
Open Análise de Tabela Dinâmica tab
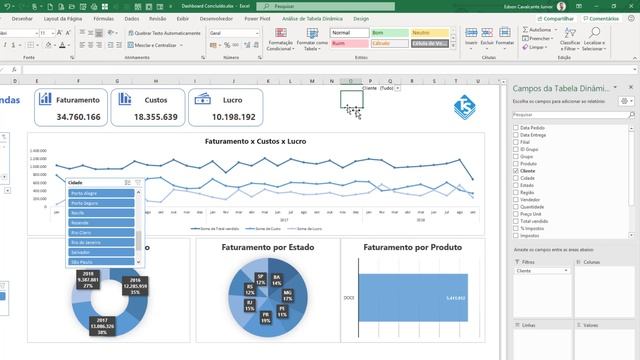pos(312,19)
